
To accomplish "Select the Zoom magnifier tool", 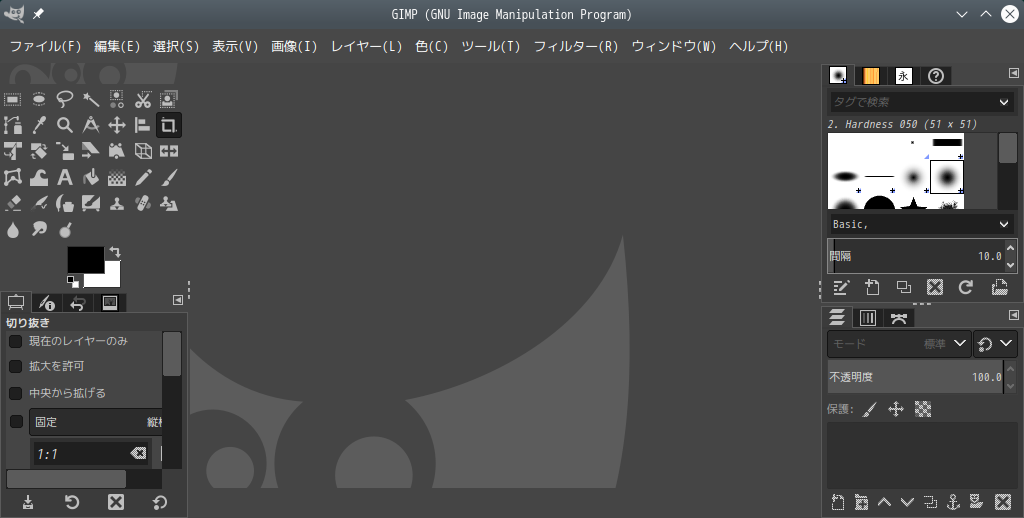I will [65, 125].
